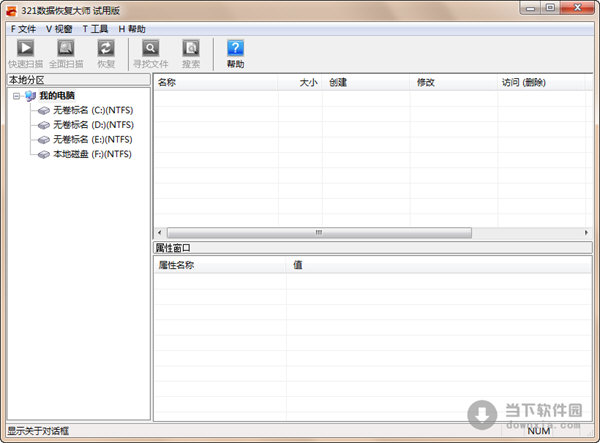
Task: Click the horizontal scrollbar right arrow
Action: [586, 233]
